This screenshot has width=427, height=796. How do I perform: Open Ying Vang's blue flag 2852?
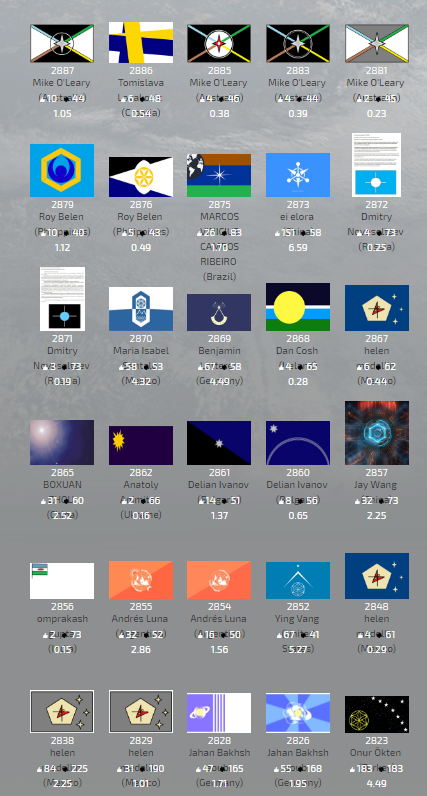coord(298,580)
